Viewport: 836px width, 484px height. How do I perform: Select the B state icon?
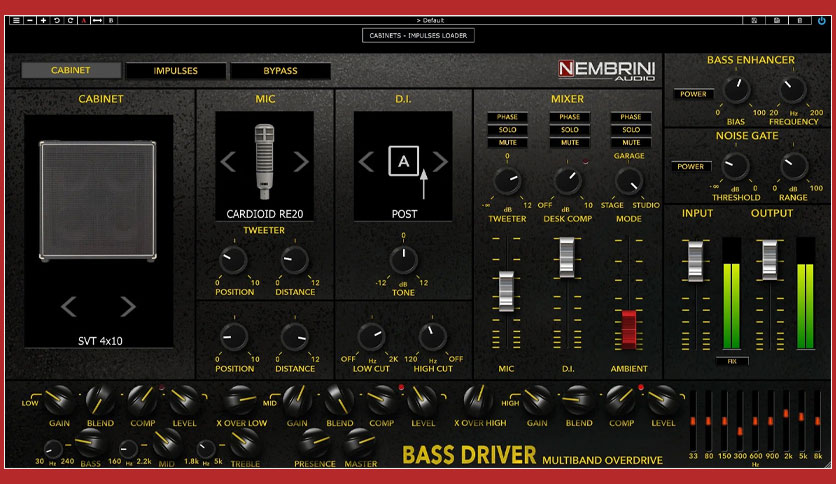click(111, 20)
